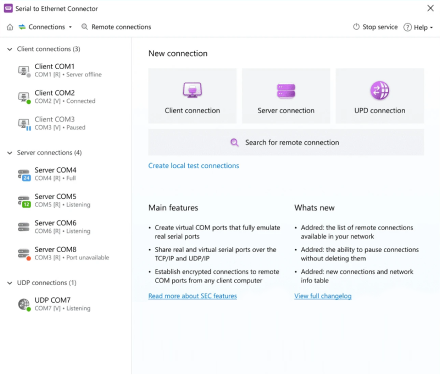Click the Server offline status text
Image resolution: width=440 pixels, height=375 pixels.
84,75
